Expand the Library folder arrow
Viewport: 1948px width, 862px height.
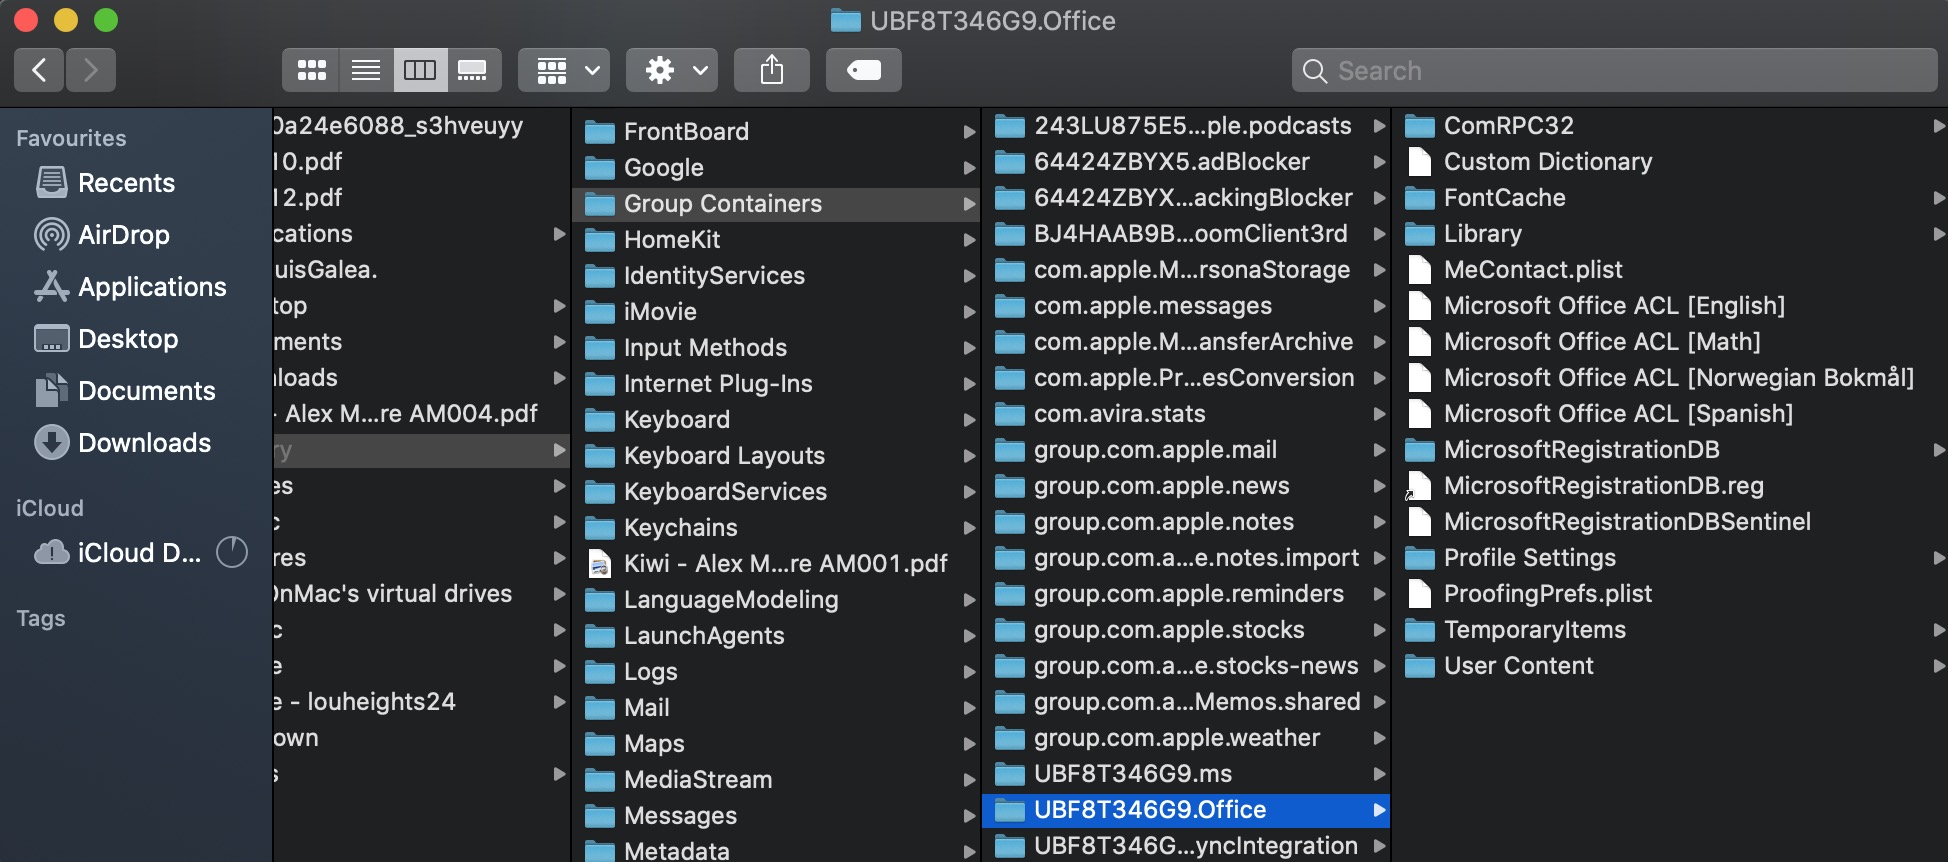(x=1938, y=234)
